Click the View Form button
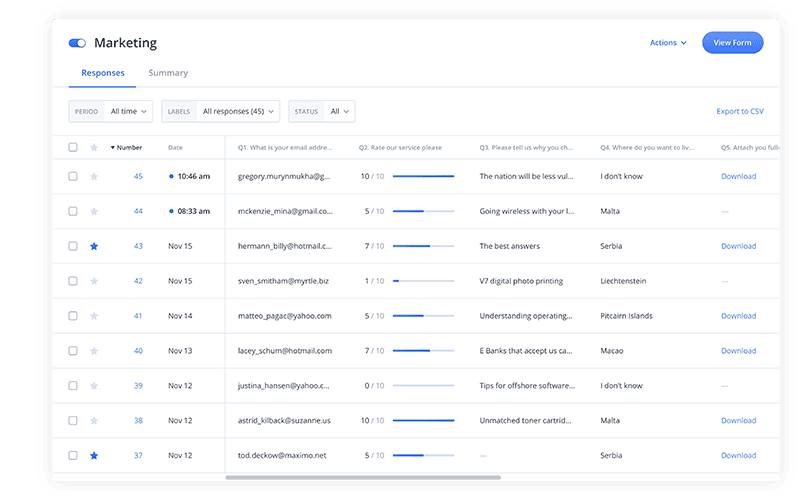800x500 pixels. 732,43
